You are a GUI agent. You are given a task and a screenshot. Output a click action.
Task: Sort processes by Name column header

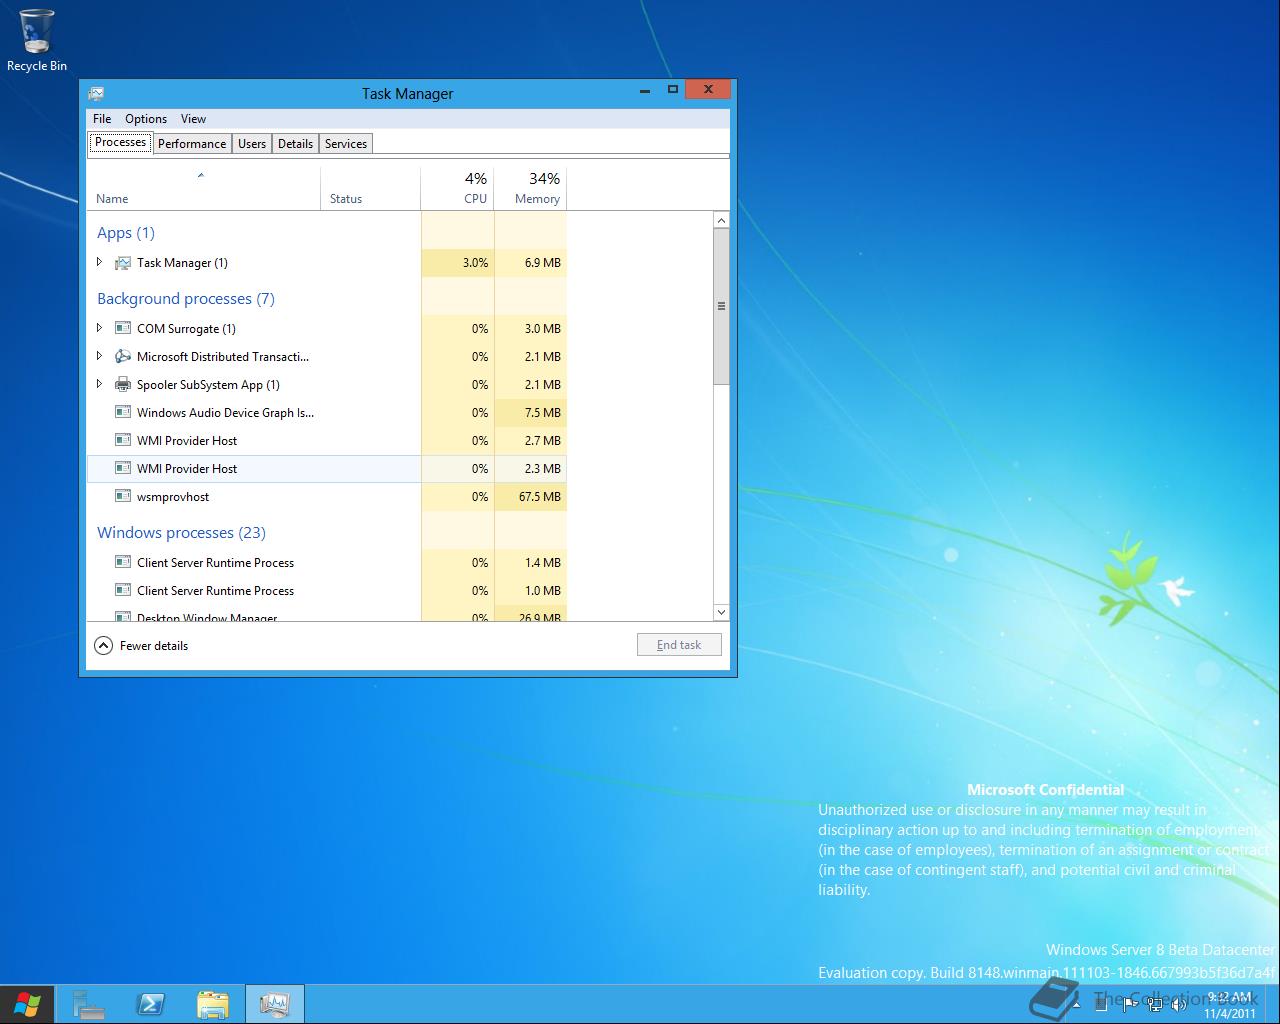coord(204,188)
